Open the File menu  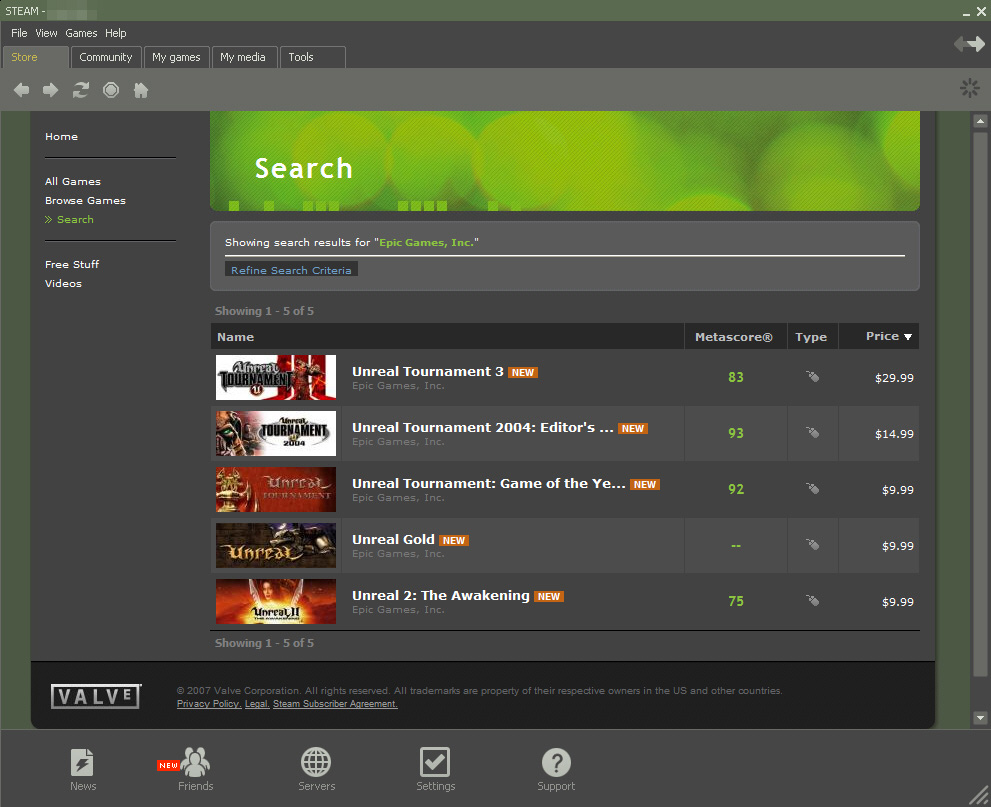click(x=19, y=33)
